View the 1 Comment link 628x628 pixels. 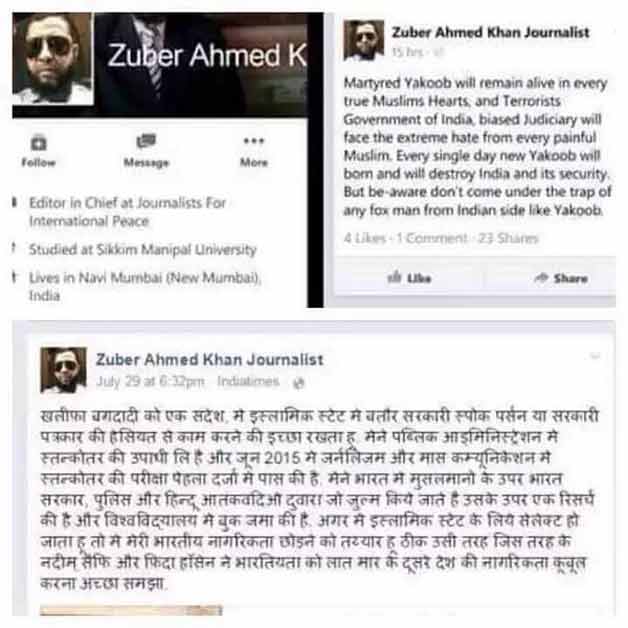point(432,238)
